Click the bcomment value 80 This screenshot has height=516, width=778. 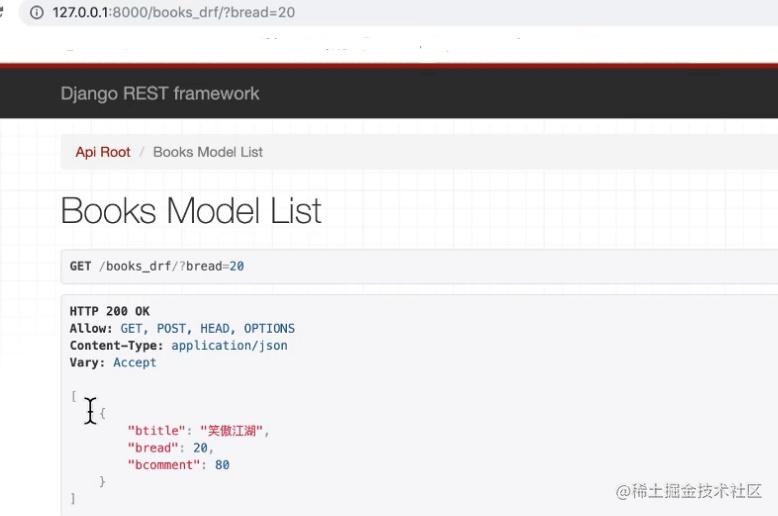coord(222,465)
